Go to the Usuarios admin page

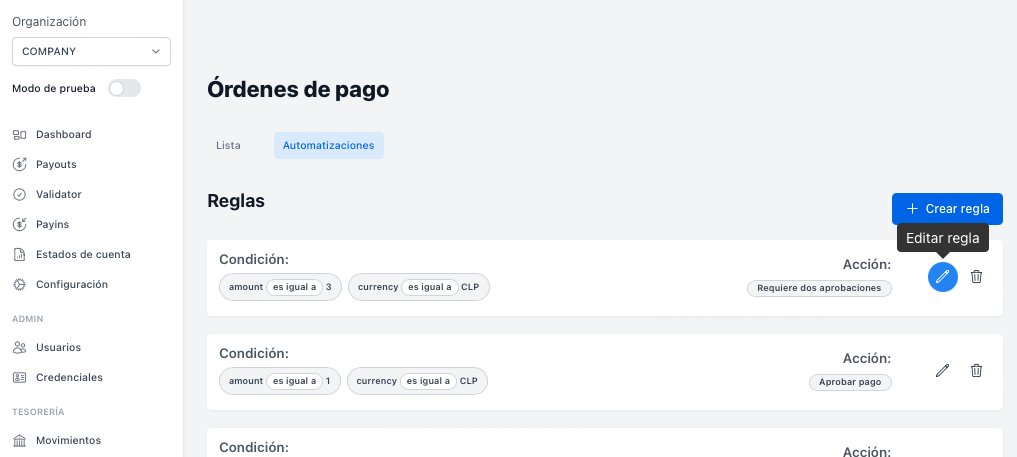[x=58, y=347]
